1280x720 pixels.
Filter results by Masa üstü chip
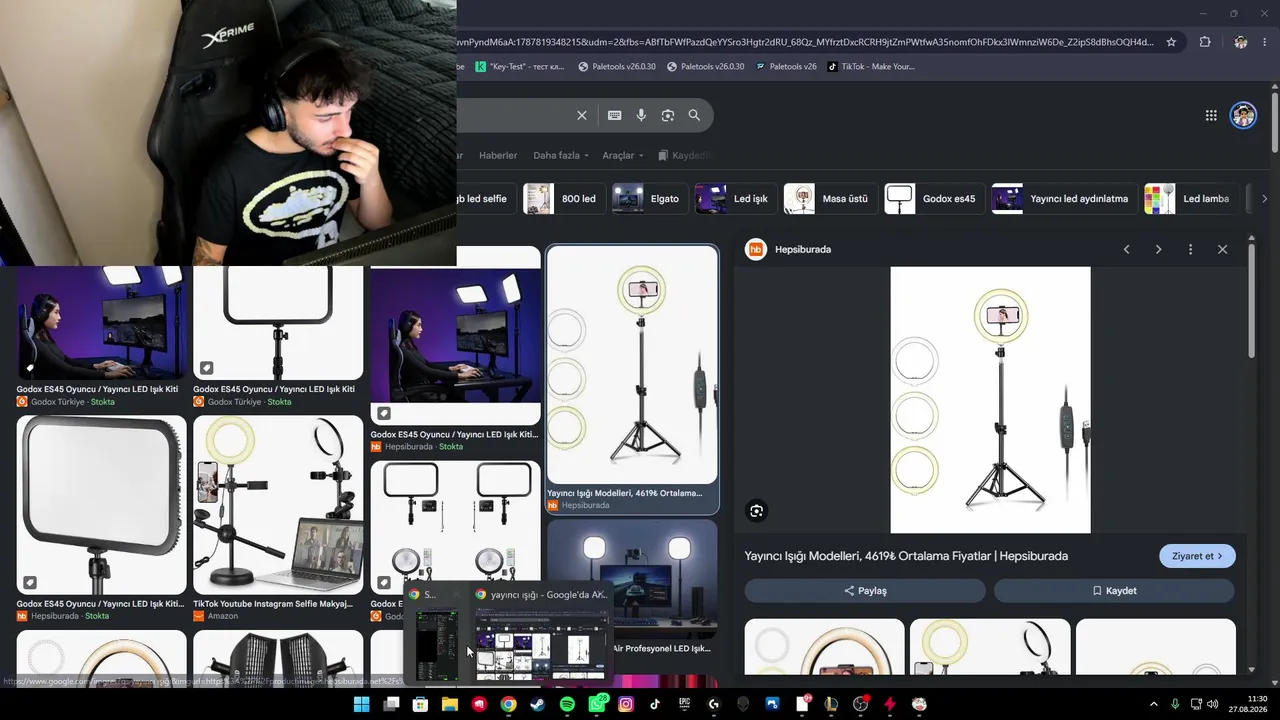pyautogui.click(x=830, y=199)
